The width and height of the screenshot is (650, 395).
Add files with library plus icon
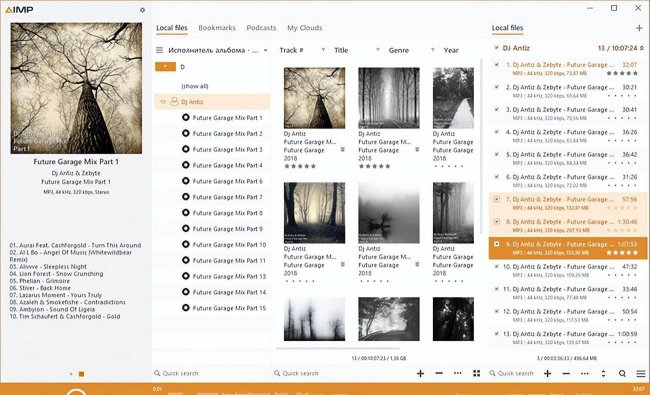pos(420,373)
